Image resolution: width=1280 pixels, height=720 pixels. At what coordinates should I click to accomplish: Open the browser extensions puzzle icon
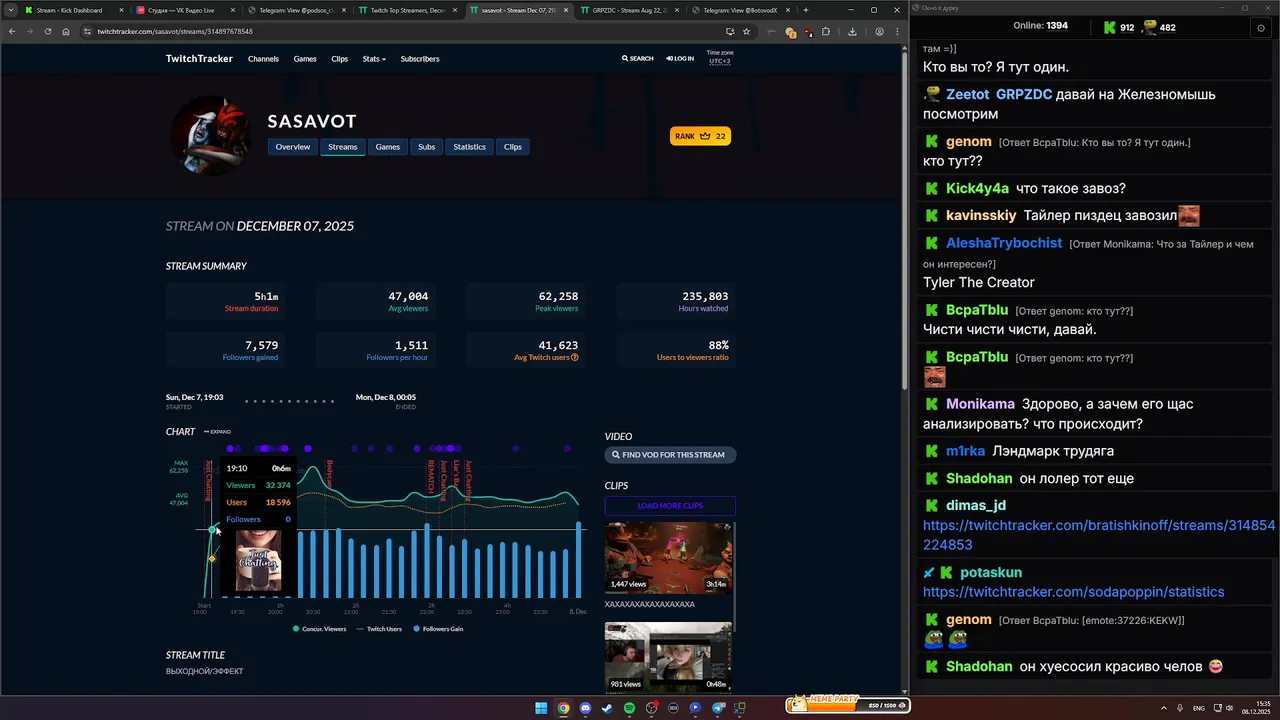click(x=825, y=31)
